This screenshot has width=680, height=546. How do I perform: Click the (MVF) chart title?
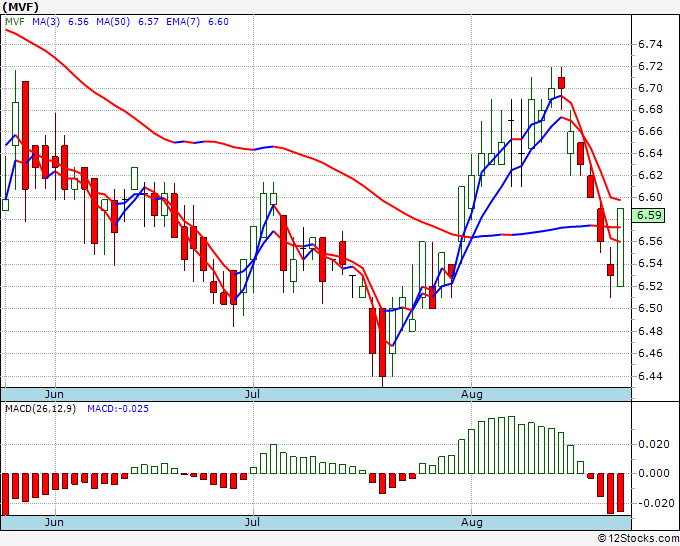pos(21,7)
